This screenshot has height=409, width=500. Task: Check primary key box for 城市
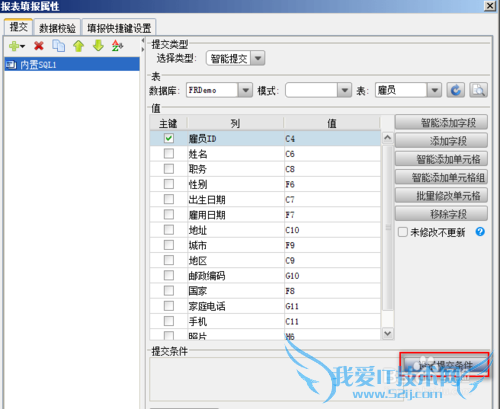click(x=169, y=245)
